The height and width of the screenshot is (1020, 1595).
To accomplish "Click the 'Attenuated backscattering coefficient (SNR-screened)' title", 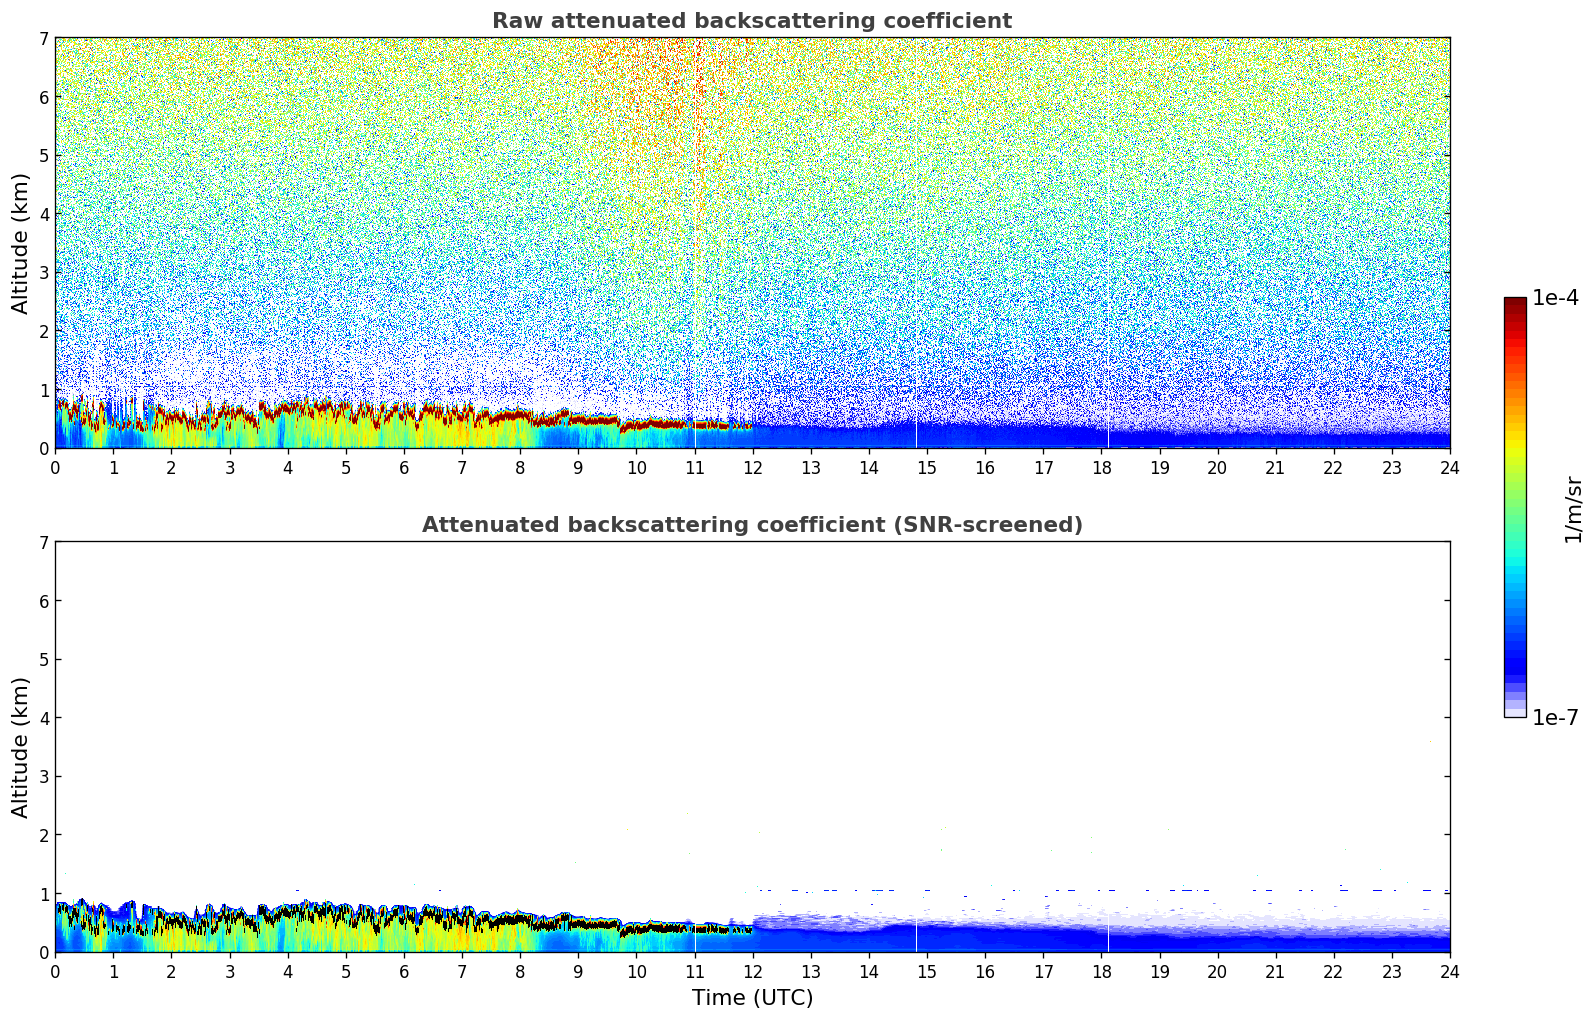I will tap(751, 525).
